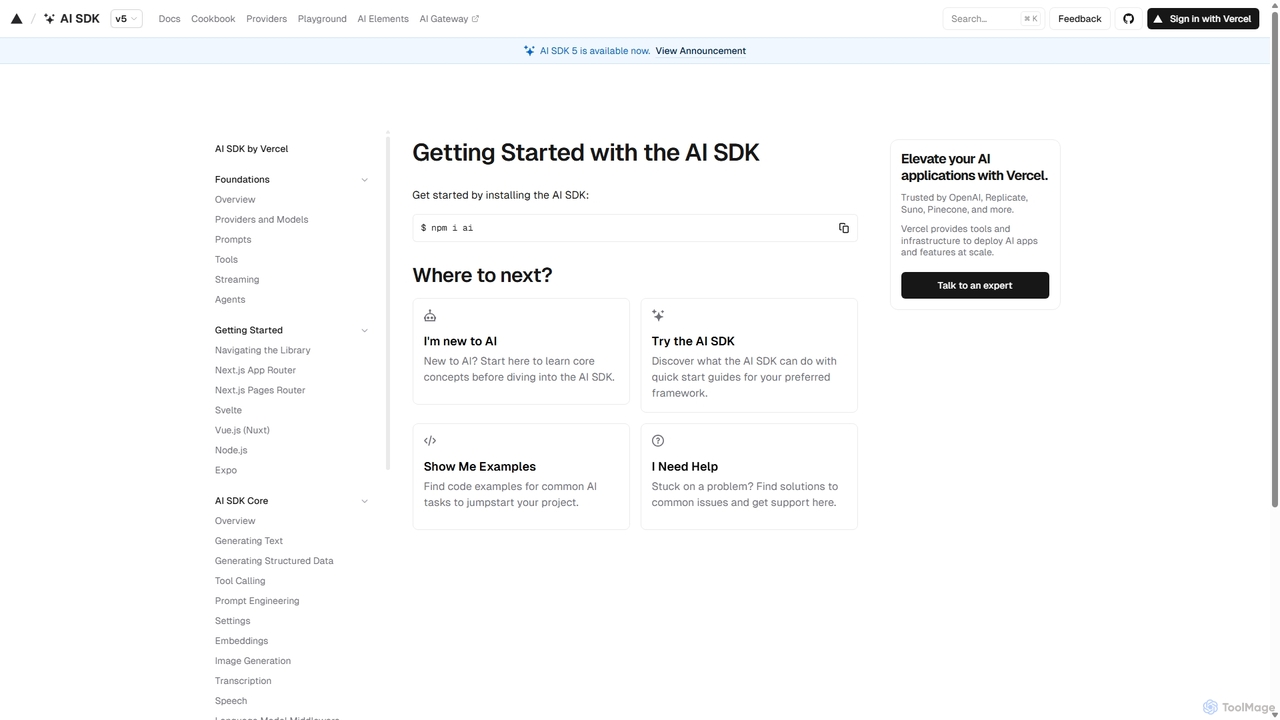Click the Where to next? heading
The height and width of the screenshot is (720, 1280).
point(482,276)
